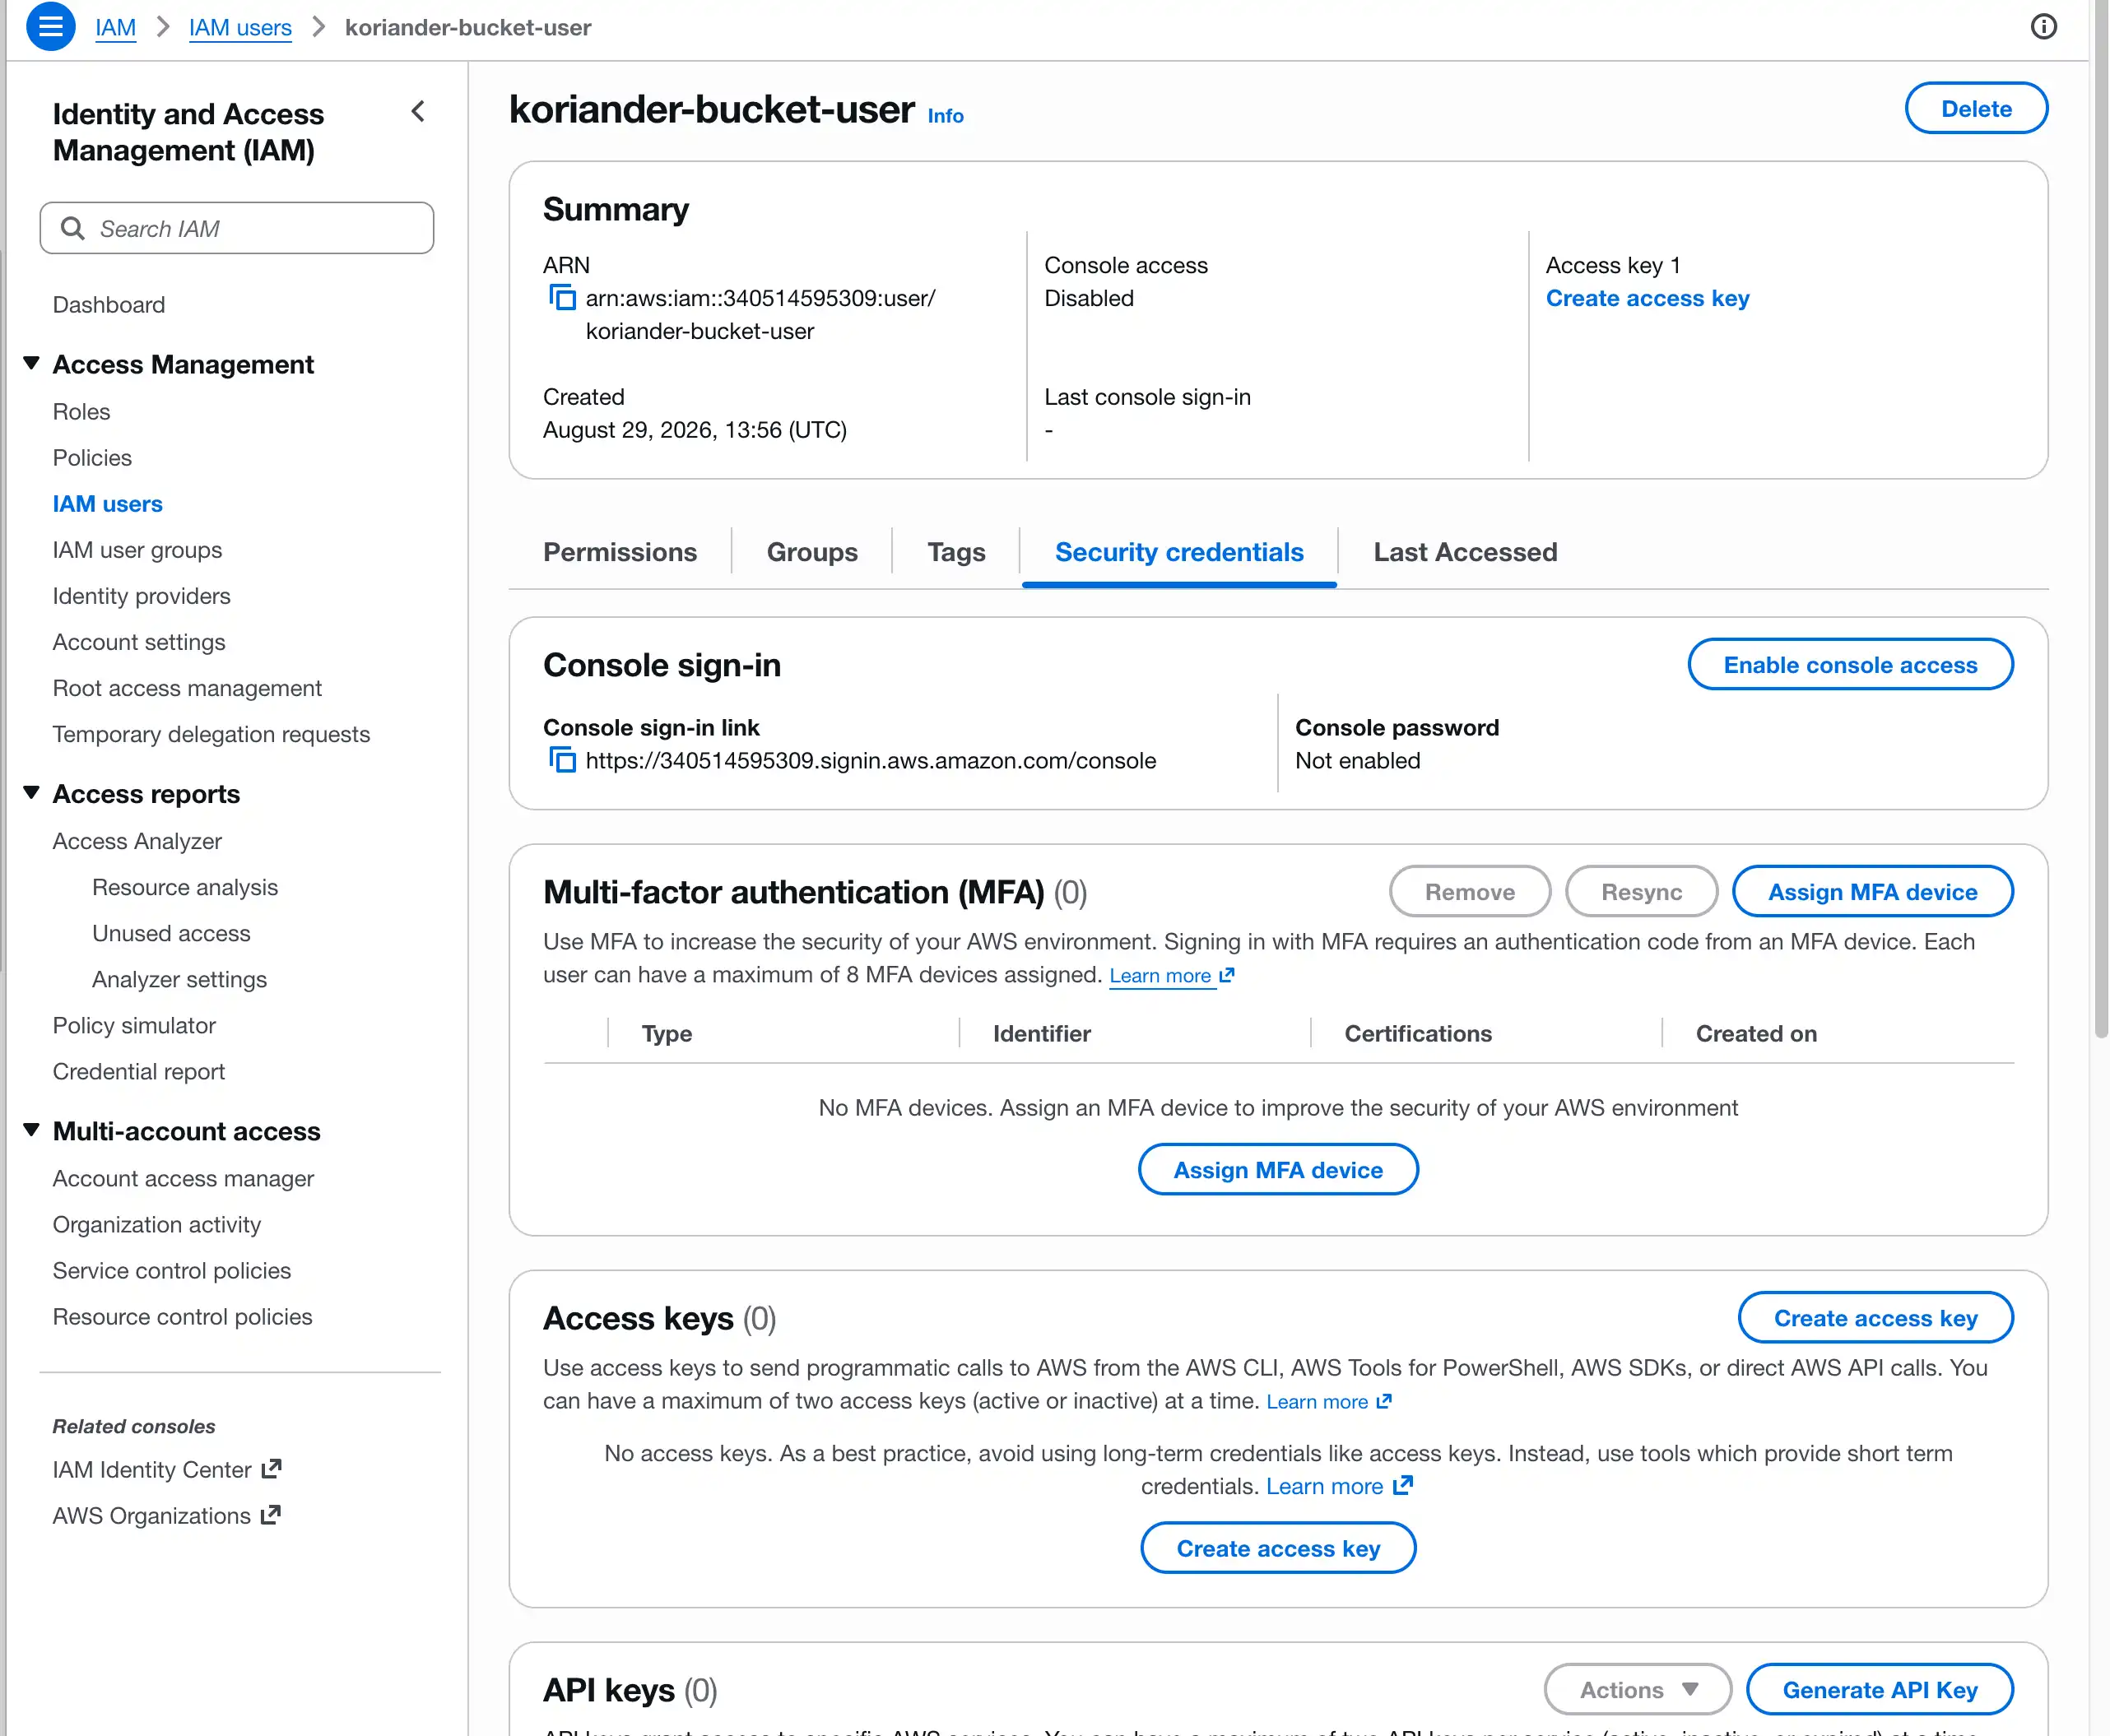Click the Resync MFA button
This screenshot has width=2110, height=1736.
pyautogui.click(x=1641, y=891)
